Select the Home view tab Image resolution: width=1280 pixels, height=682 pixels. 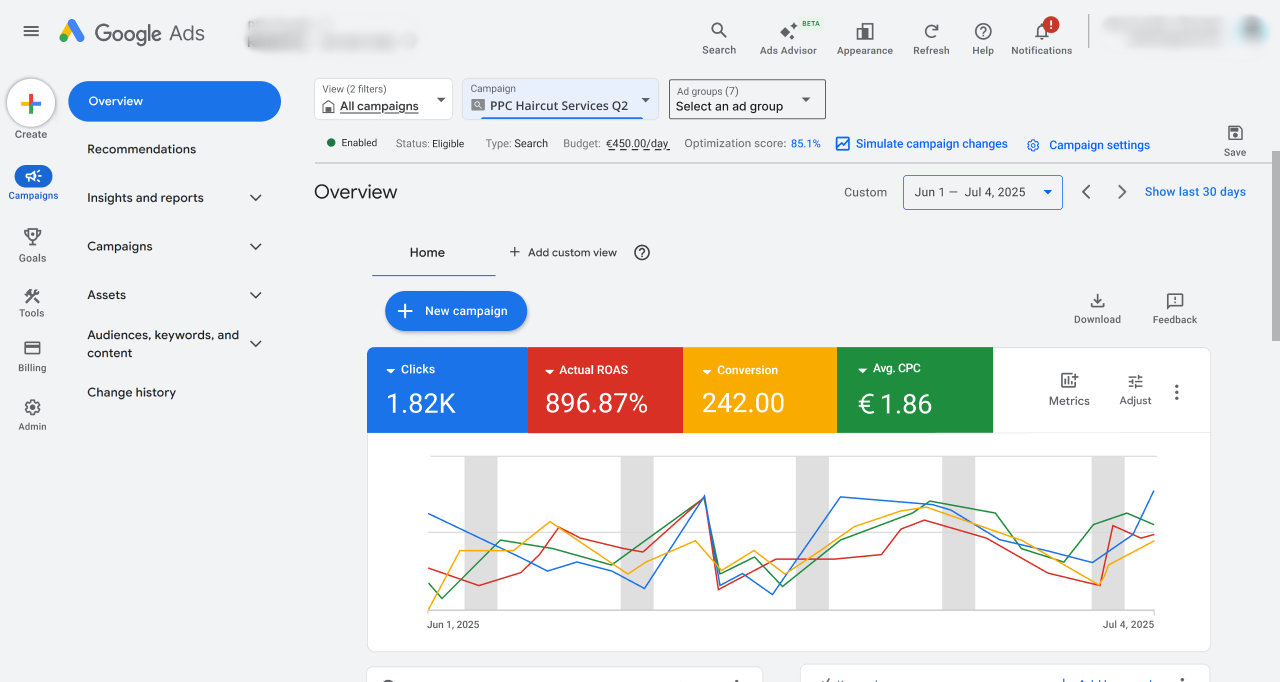pyautogui.click(x=427, y=253)
